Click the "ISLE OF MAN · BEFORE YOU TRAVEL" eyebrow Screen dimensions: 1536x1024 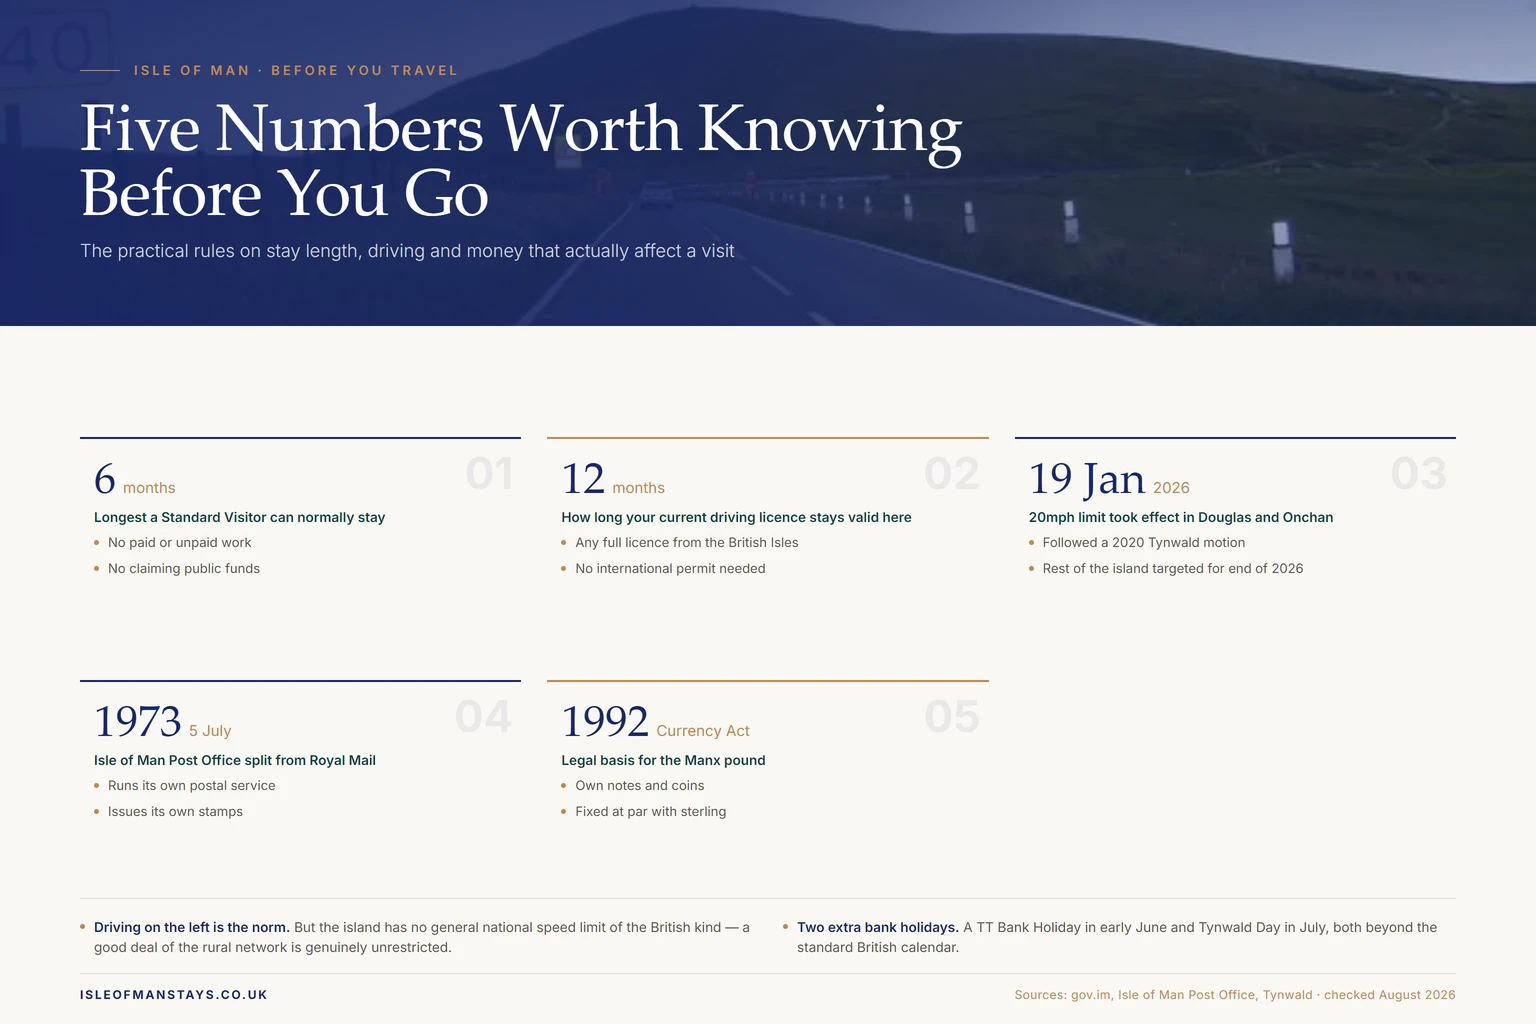coord(296,71)
